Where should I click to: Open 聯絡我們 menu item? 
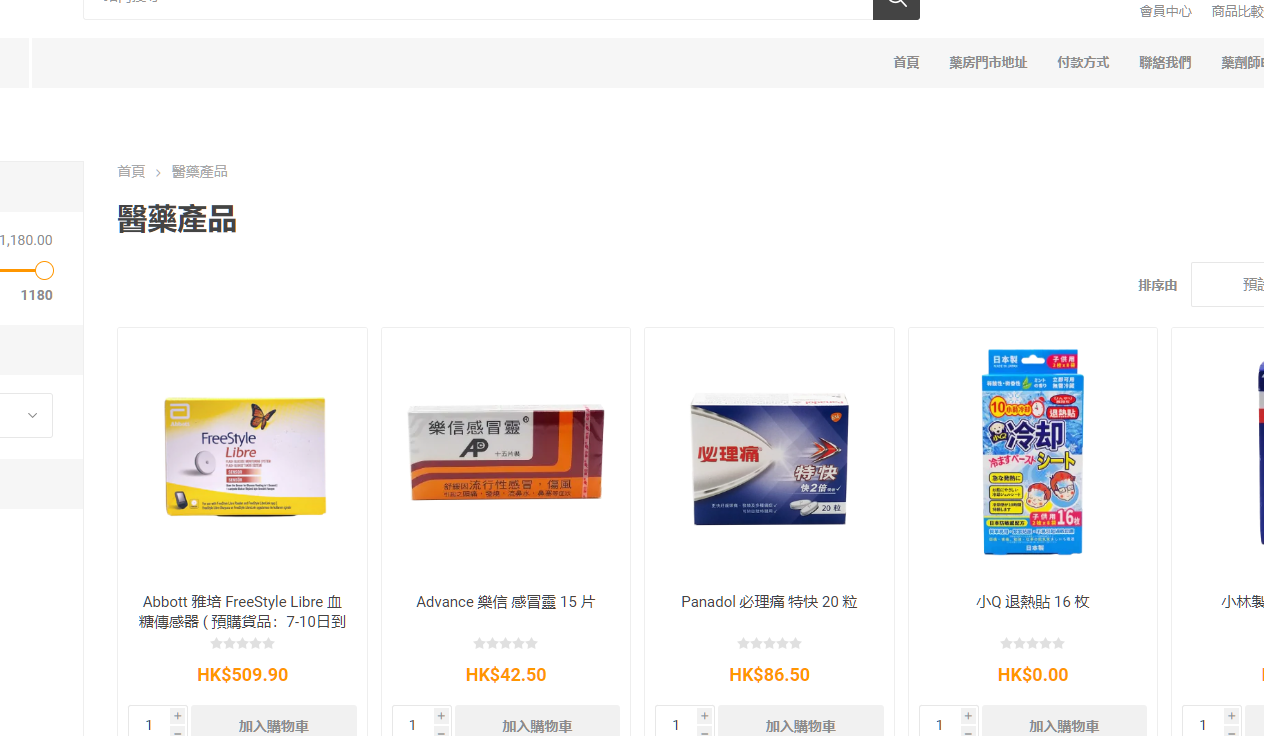coord(1165,63)
